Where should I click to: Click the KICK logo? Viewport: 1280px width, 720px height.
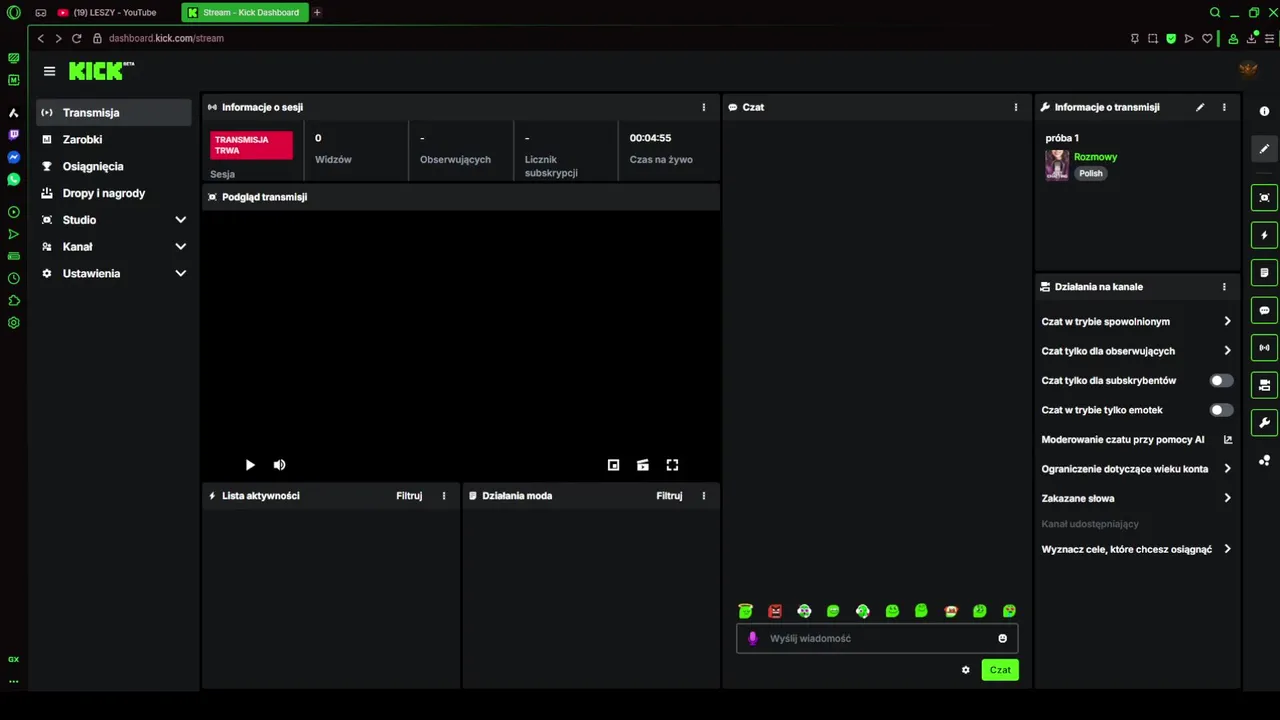[101, 70]
